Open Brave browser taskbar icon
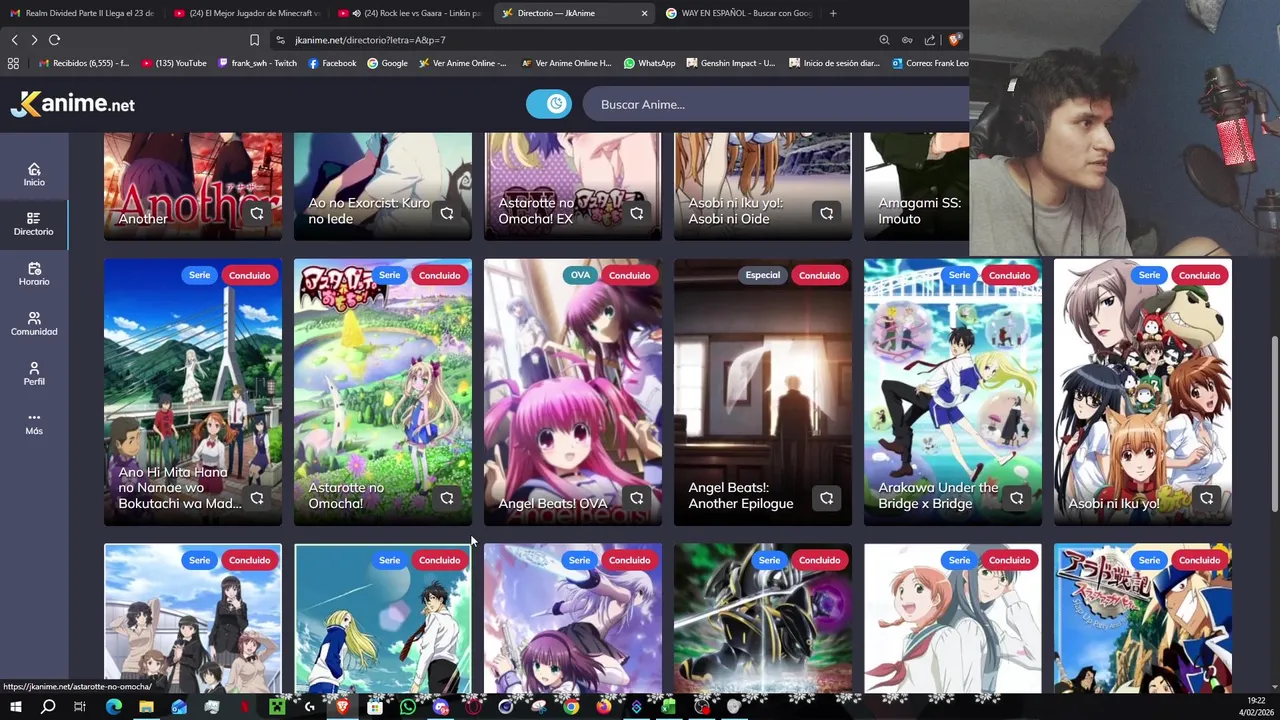Viewport: 1280px width, 720px height. [x=342, y=707]
